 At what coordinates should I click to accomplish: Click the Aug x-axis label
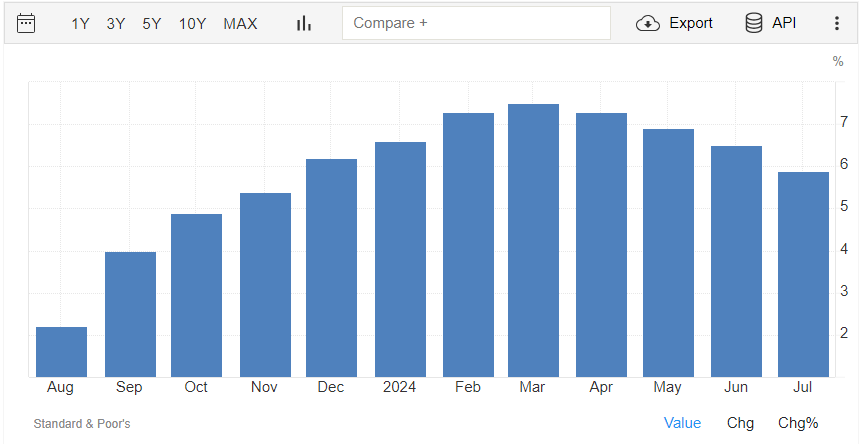click(60, 387)
